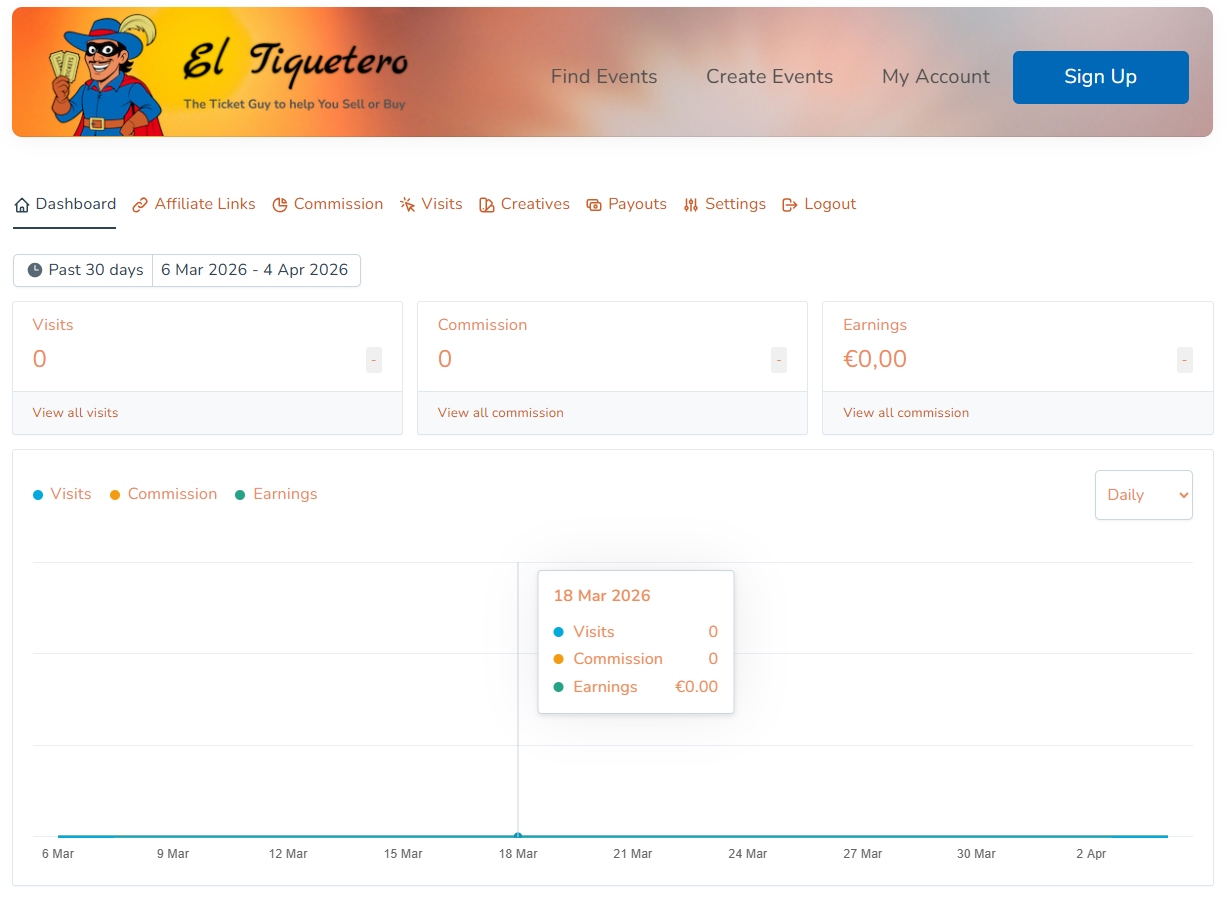Image resolution: width=1228 pixels, height=914 pixels.
Task: Toggle the Commission series in chart legend
Action: point(164,494)
